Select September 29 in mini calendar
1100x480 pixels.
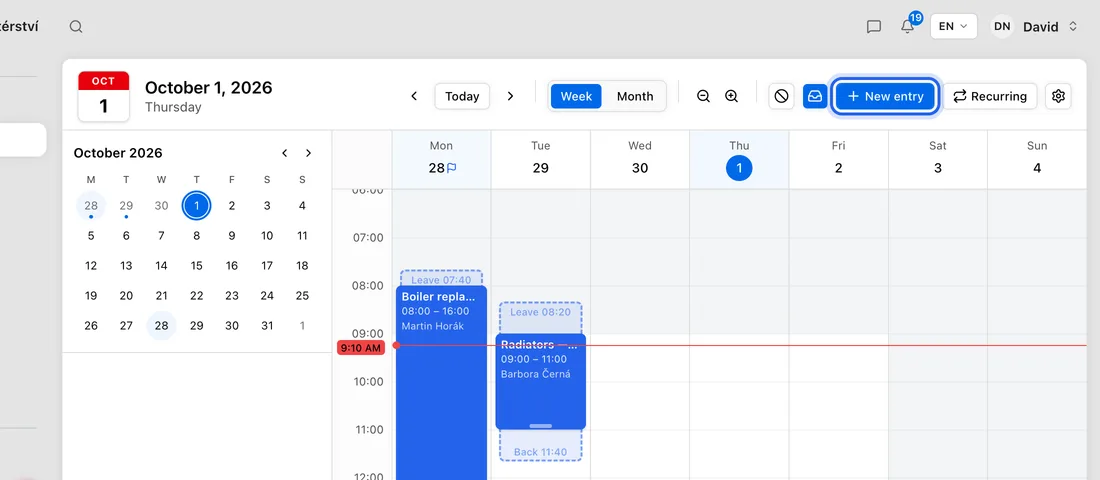(x=126, y=206)
